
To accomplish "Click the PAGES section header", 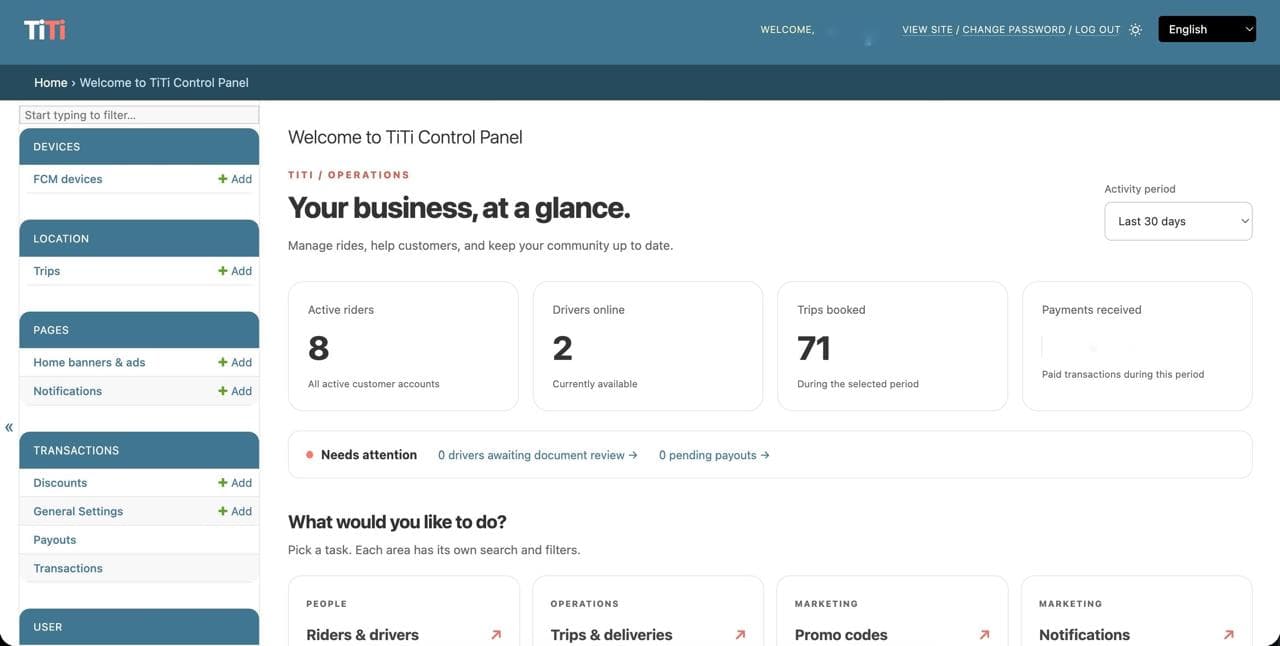I will coord(139,330).
